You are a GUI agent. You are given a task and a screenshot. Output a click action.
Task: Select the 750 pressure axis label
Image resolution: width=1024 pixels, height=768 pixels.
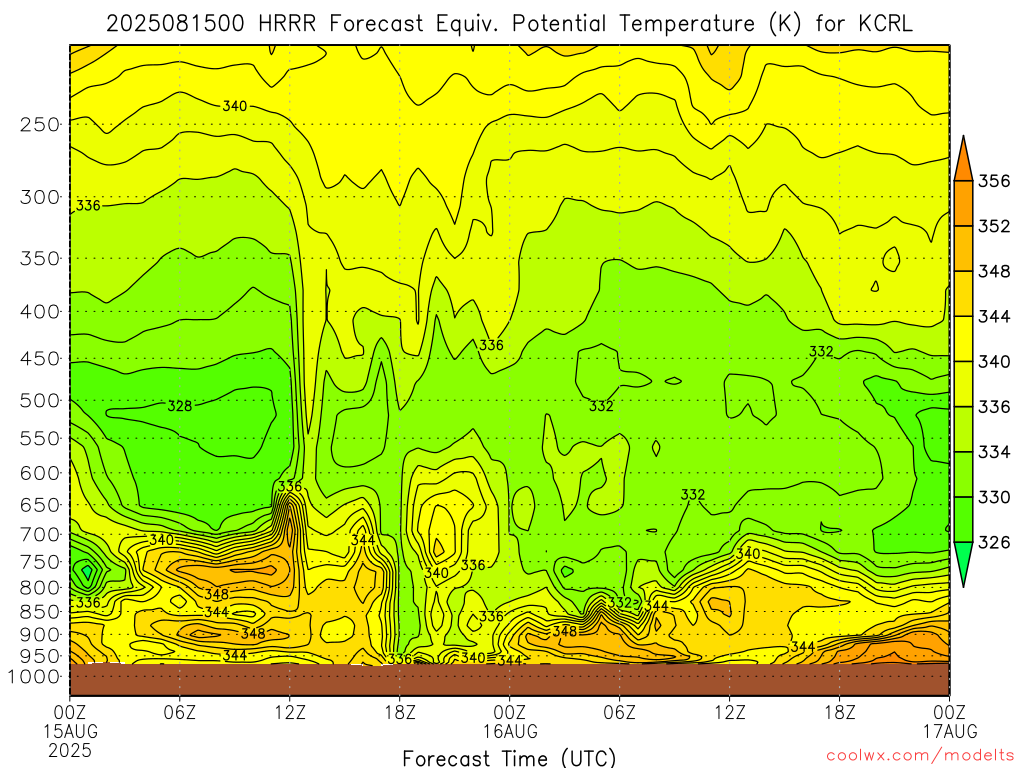tap(40, 562)
